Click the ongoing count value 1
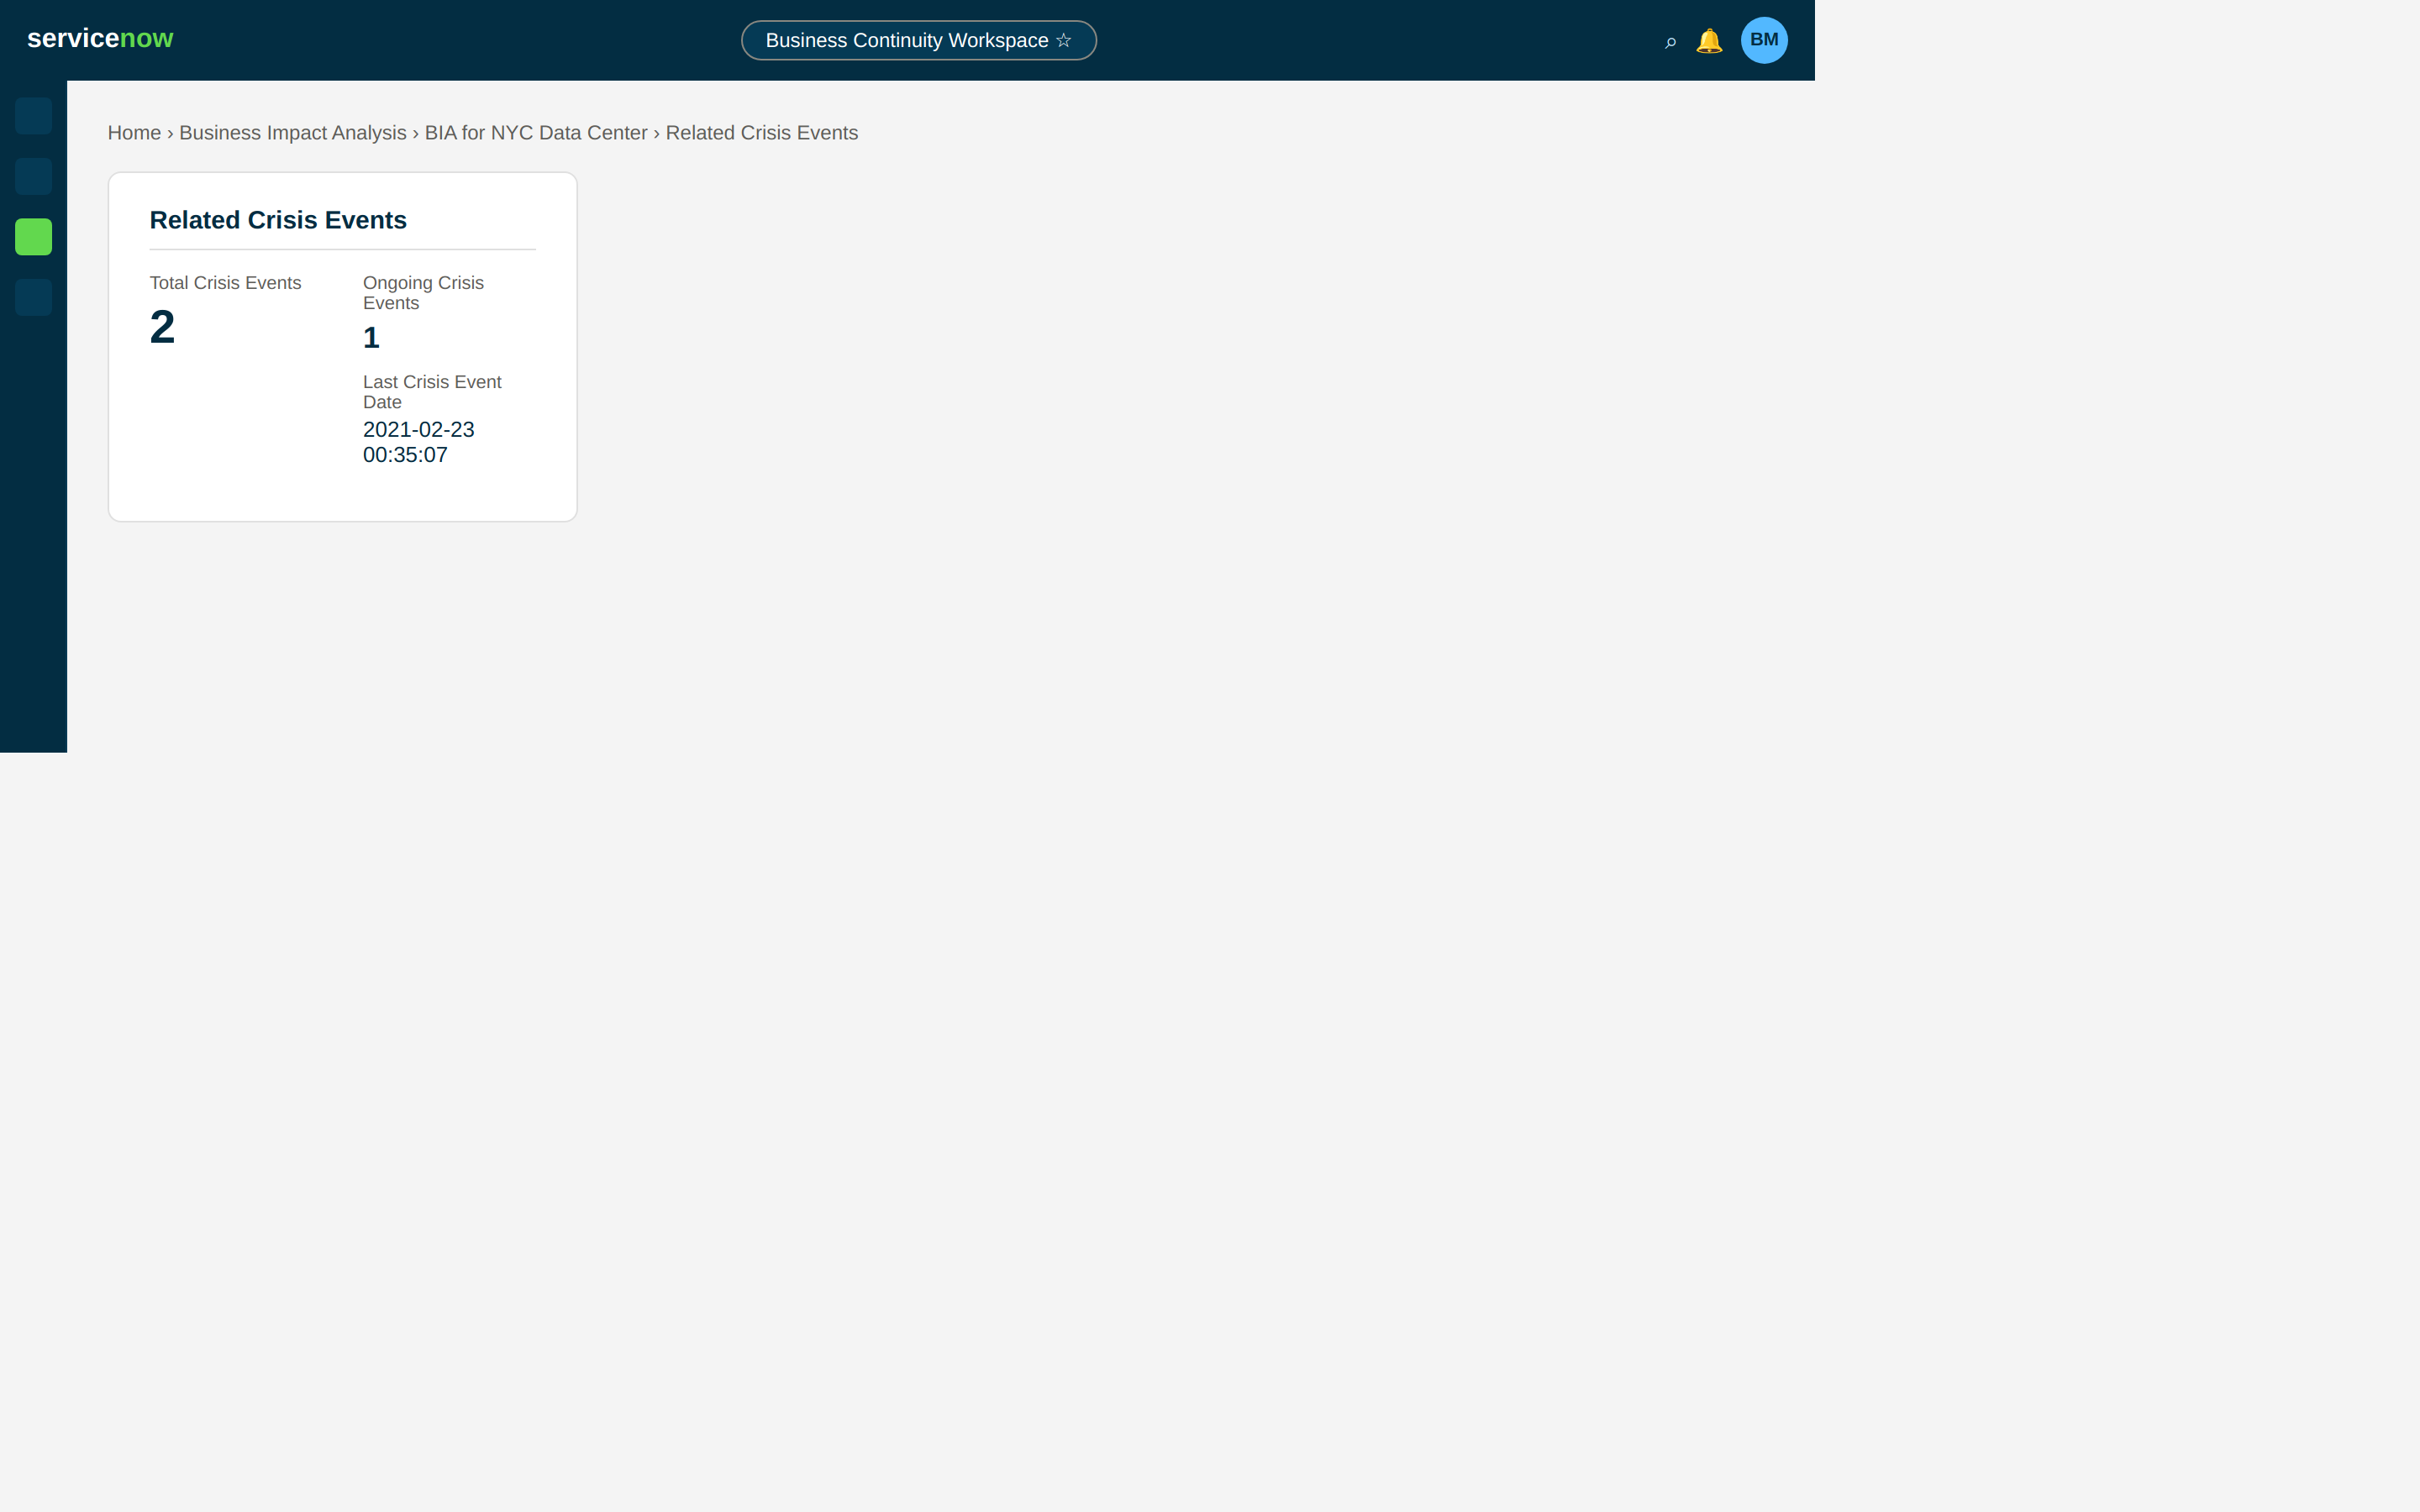Image resolution: width=2420 pixels, height=1512 pixels. [x=371, y=338]
